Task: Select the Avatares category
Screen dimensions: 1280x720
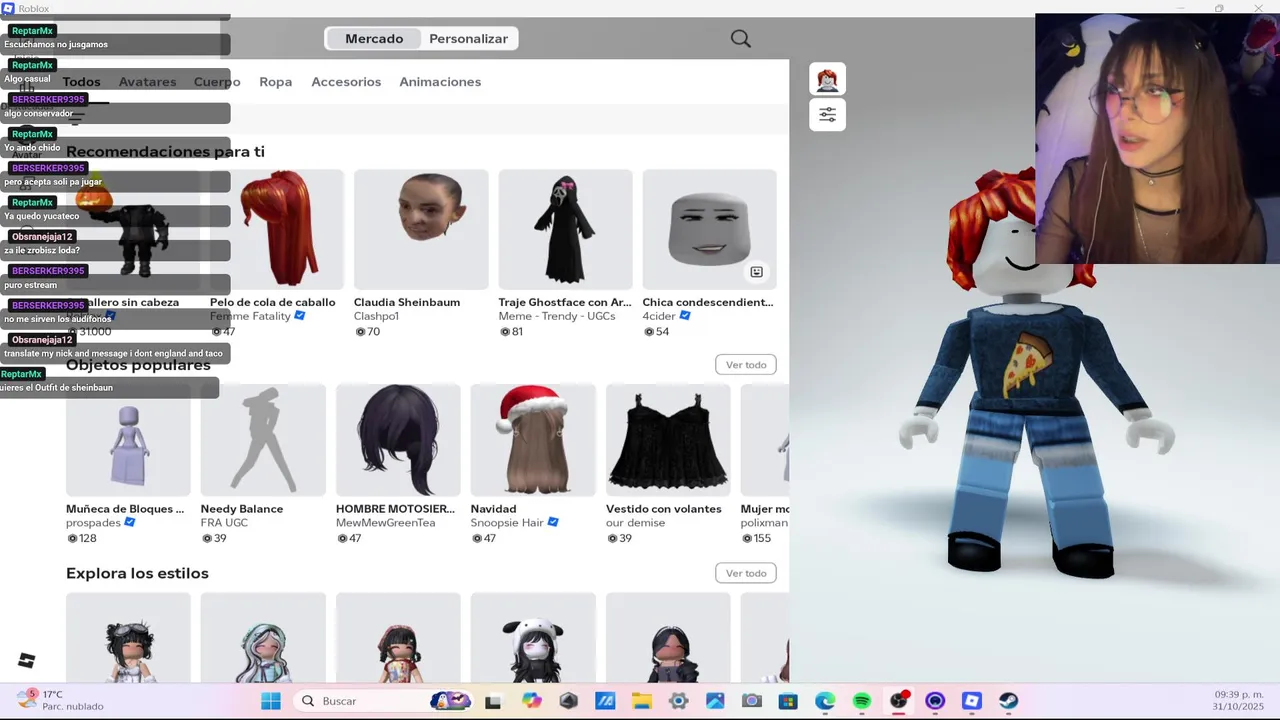Action: [x=147, y=82]
